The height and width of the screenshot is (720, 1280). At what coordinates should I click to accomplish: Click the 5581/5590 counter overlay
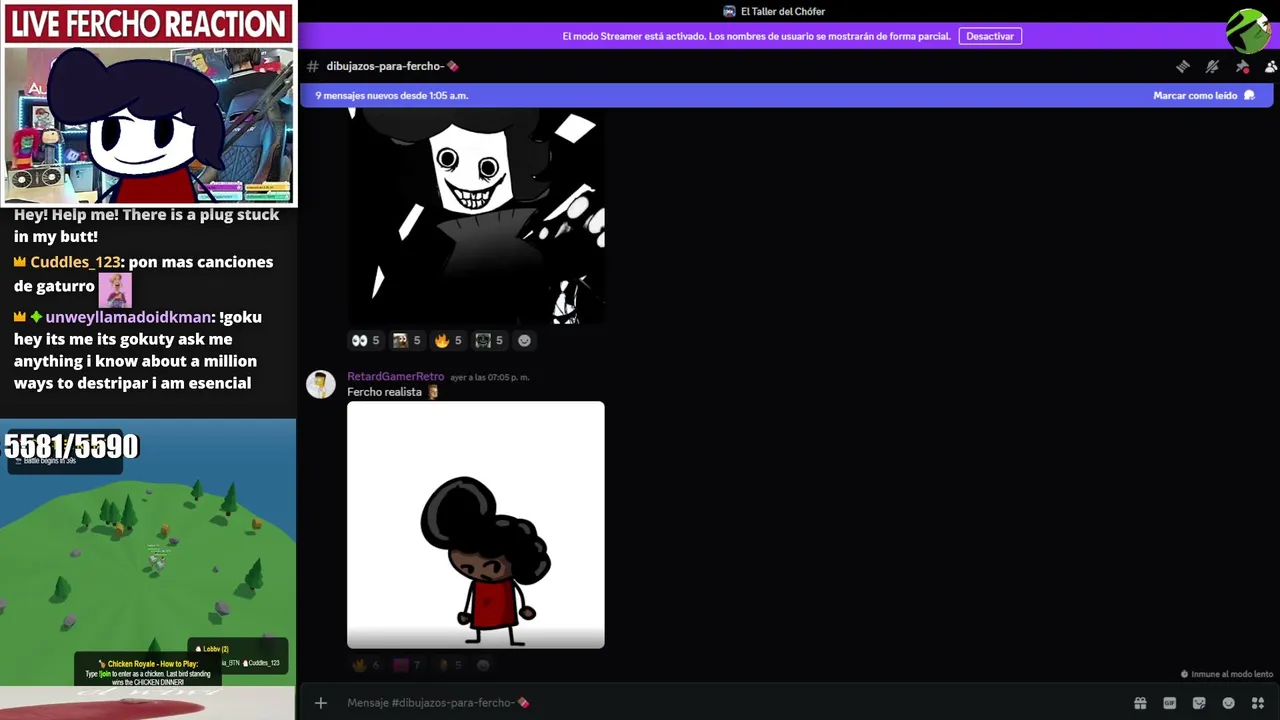tap(71, 446)
